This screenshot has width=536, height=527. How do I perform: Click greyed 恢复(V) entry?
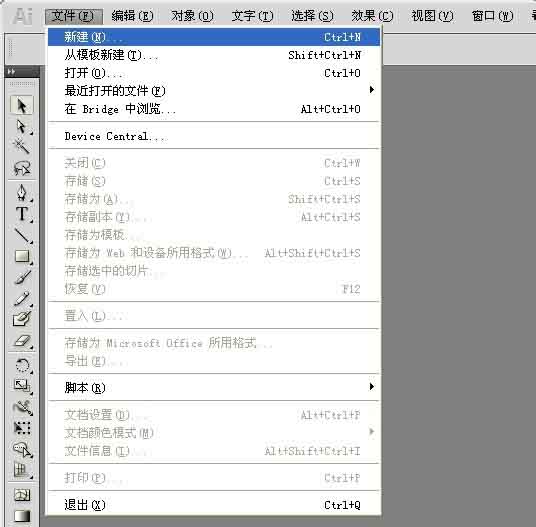click(214, 289)
